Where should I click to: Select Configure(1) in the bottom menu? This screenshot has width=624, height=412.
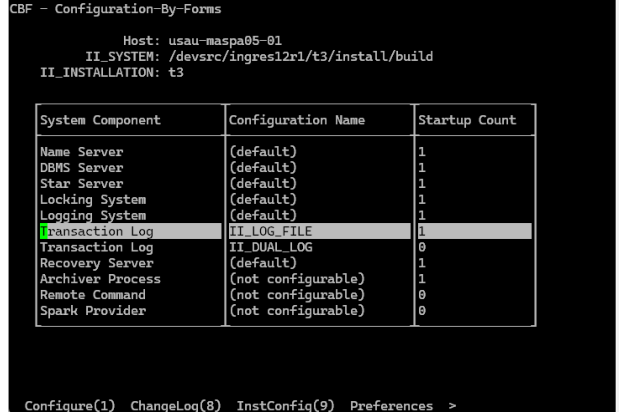point(68,405)
